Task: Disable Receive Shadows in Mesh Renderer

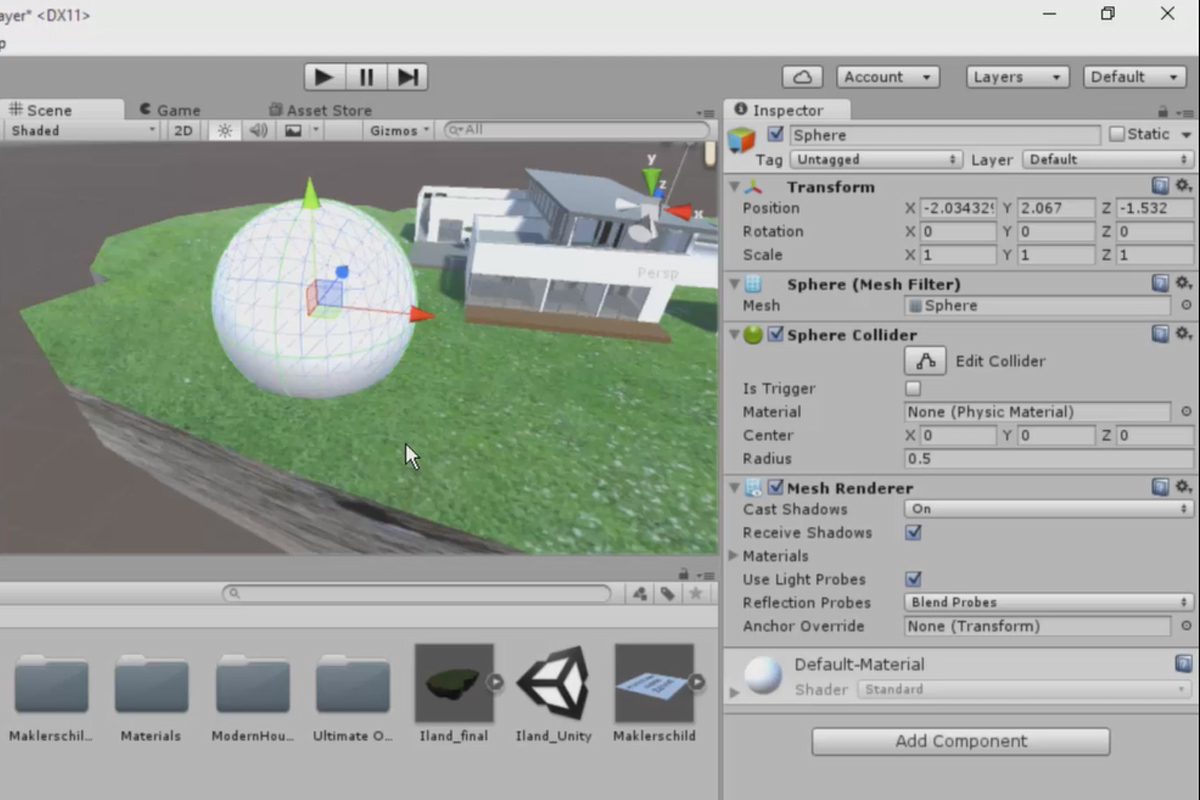Action: (913, 532)
